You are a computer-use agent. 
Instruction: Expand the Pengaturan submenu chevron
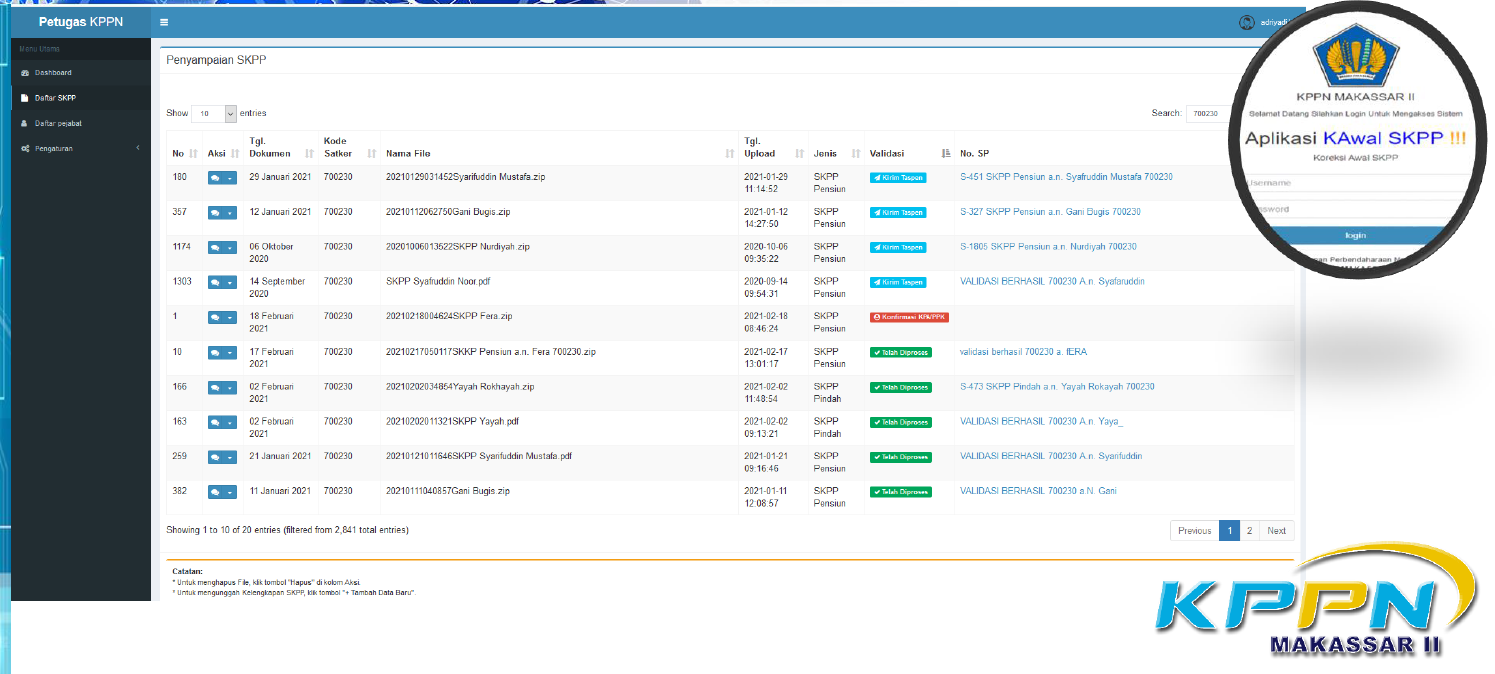(138, 149)
